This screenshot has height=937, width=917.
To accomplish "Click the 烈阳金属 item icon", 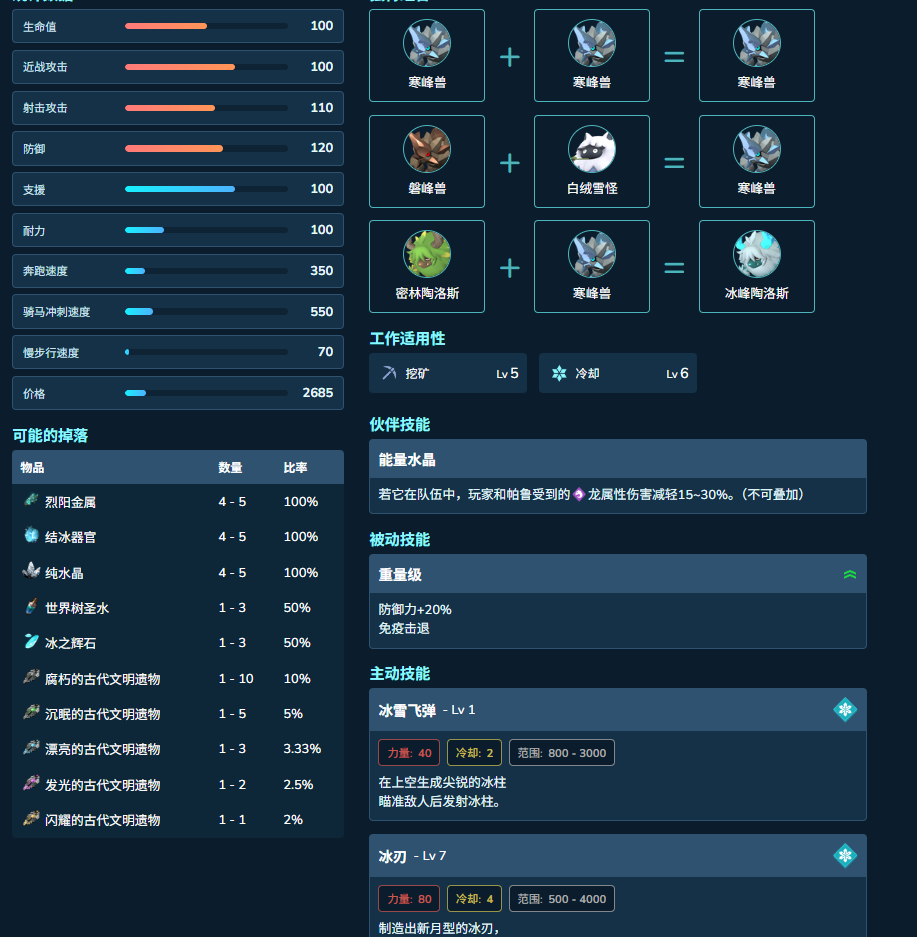I will click(31, 500).
